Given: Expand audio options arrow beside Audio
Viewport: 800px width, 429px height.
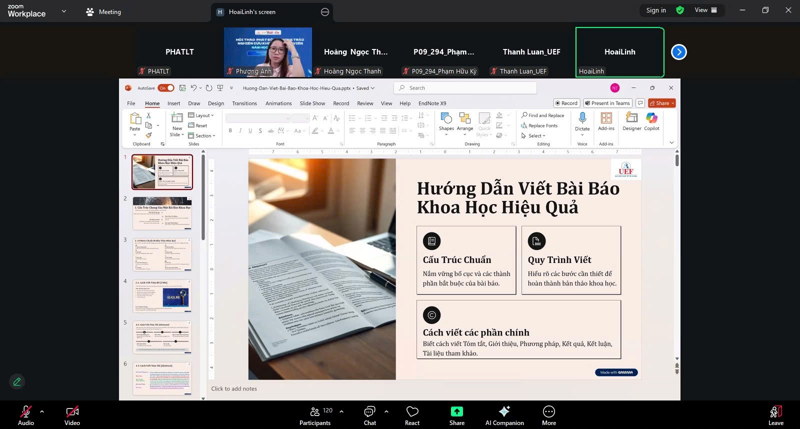Looking at the screenshot, I should click(x=41, y=411).
